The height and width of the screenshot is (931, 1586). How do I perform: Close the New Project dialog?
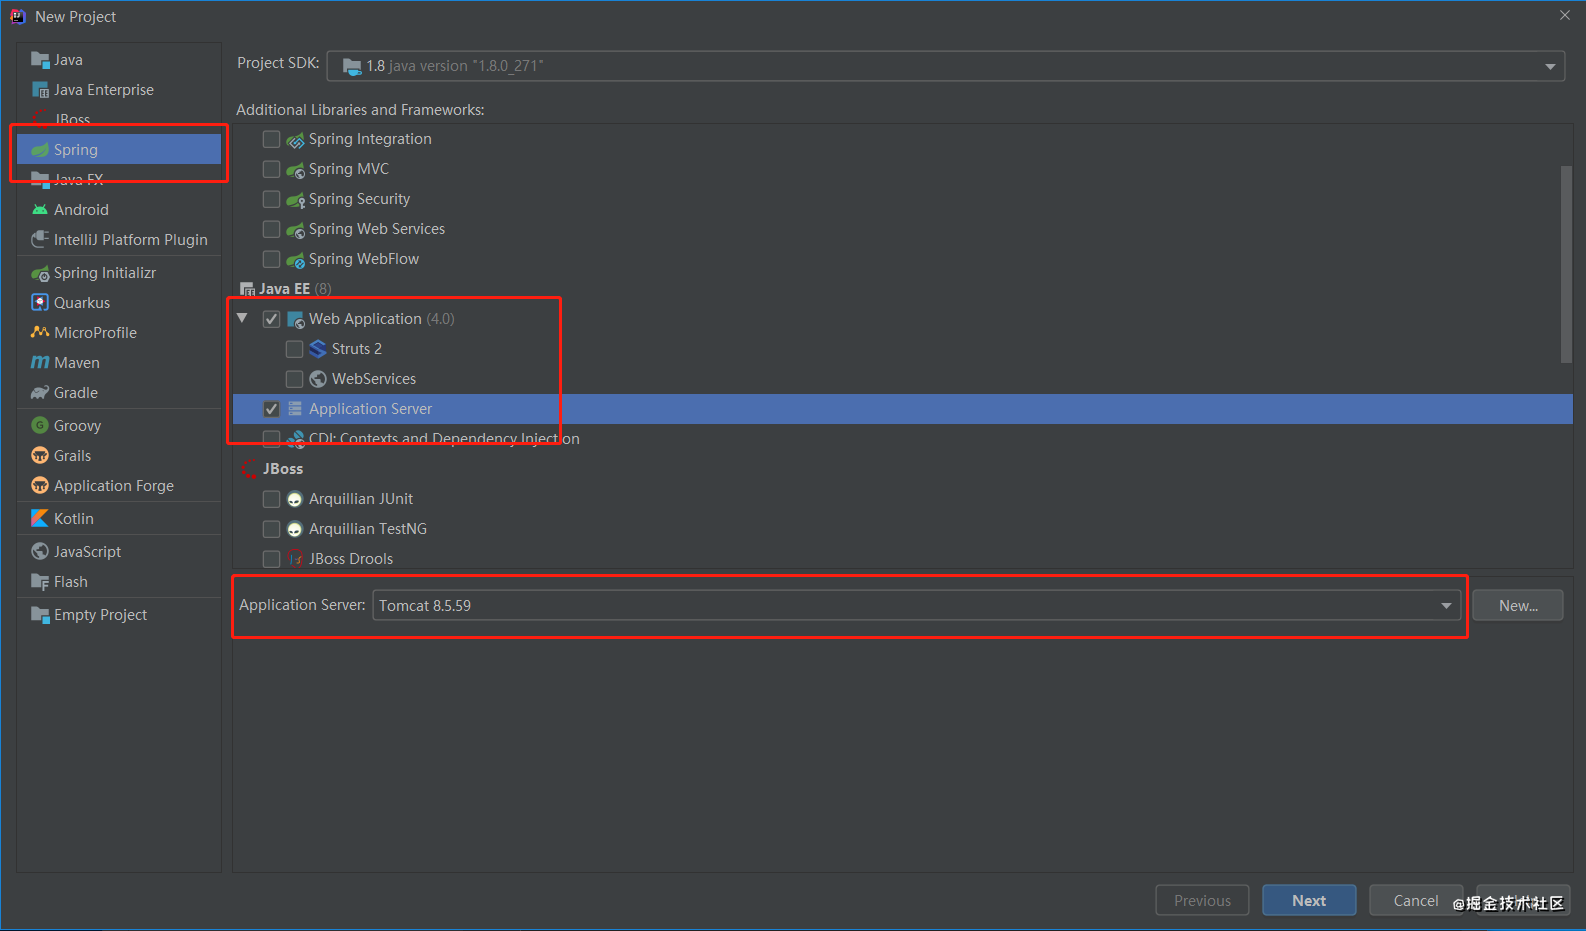[x=1565, y=15]
